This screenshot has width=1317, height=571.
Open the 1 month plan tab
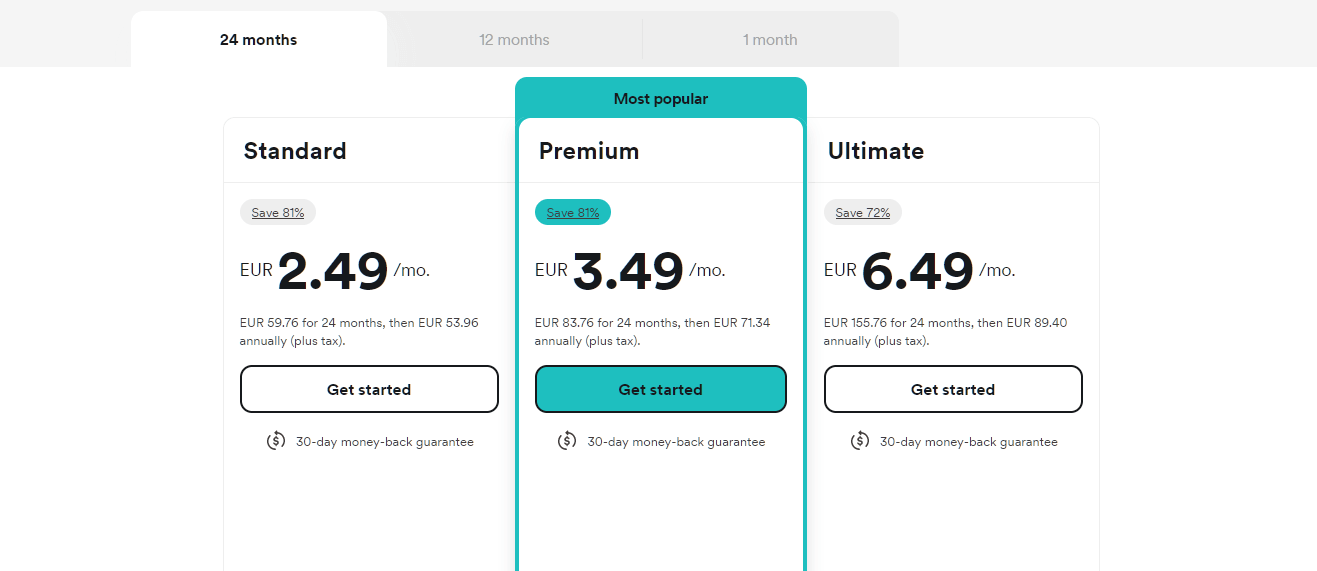point(770,40)
